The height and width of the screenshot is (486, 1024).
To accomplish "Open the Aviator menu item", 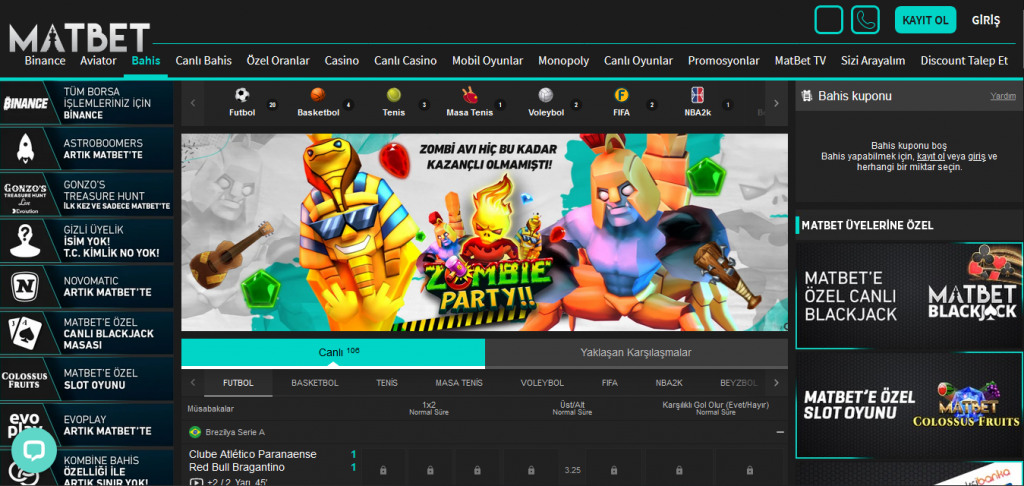I will tap(98, 61).
